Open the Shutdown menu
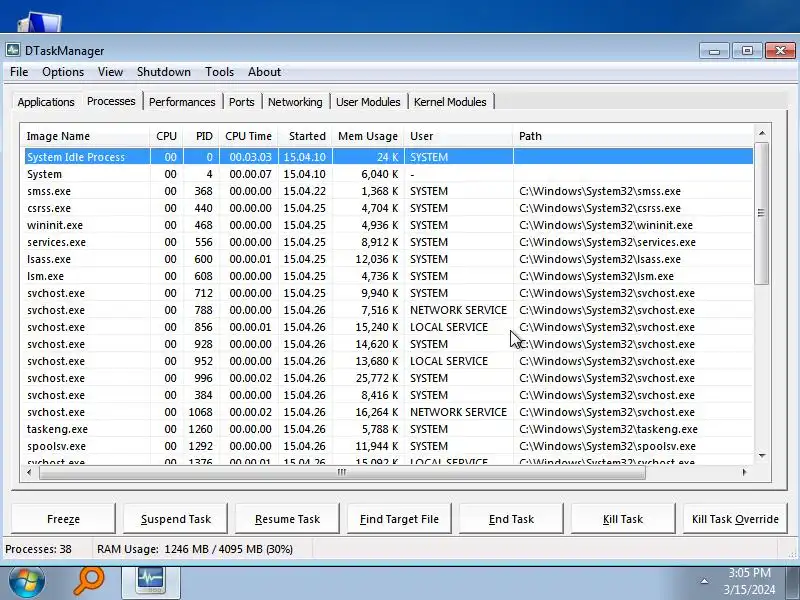The width and height of the screenshot is (800, 600). 164,72
